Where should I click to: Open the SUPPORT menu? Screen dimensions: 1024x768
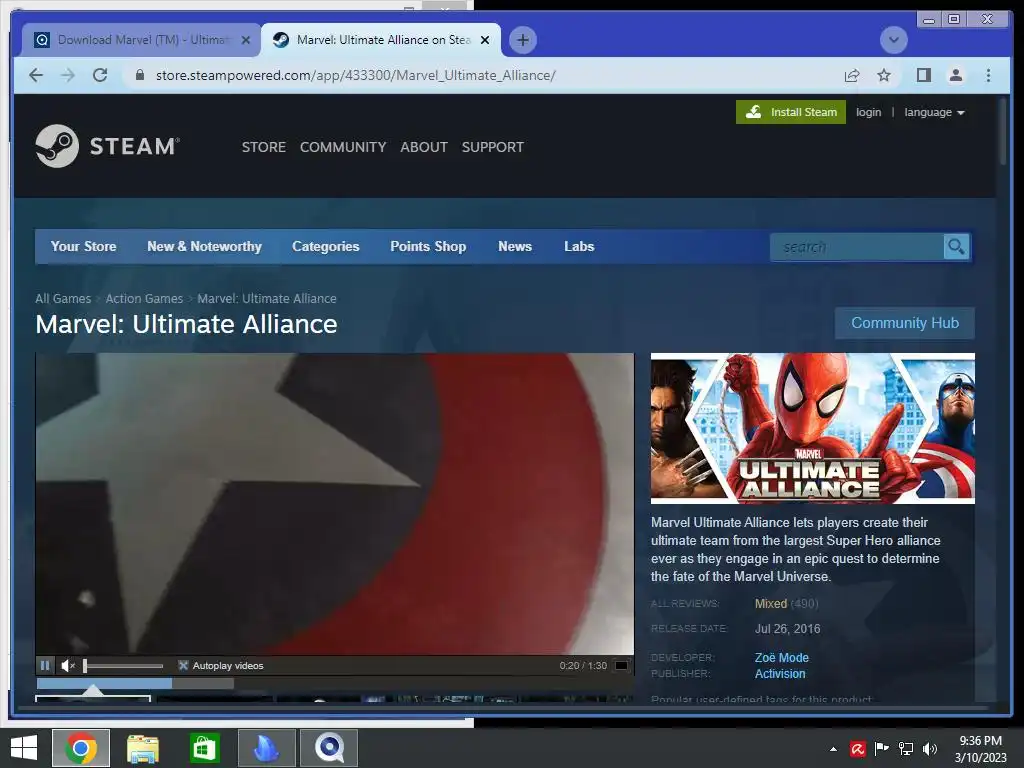tap(492, 147)
